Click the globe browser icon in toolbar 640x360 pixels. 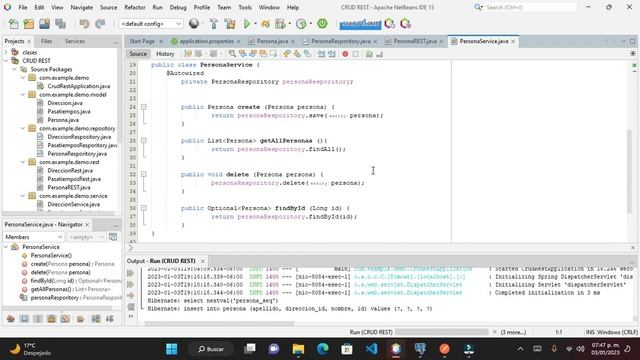coord(194,24)
